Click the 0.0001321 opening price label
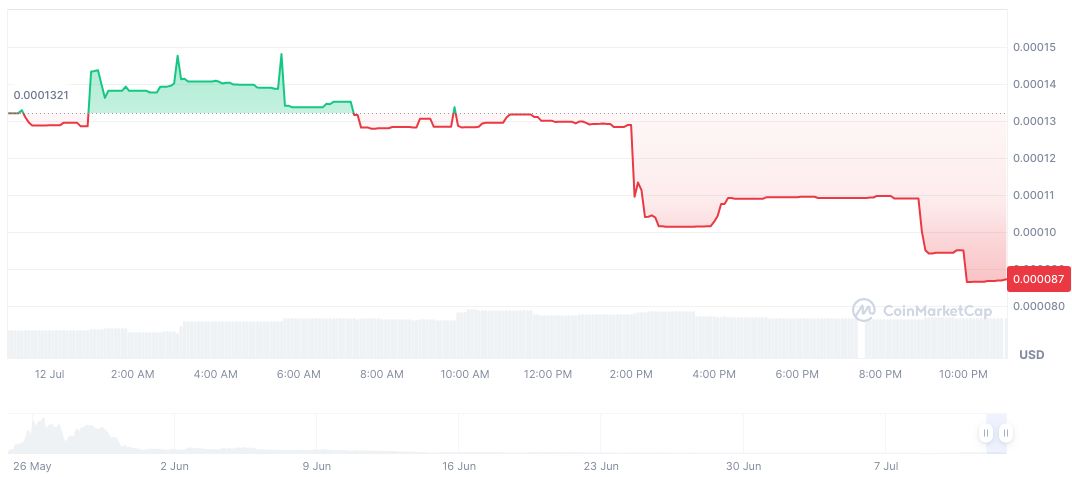This screenshot has width=1072, height=477. tap(41, 95)
